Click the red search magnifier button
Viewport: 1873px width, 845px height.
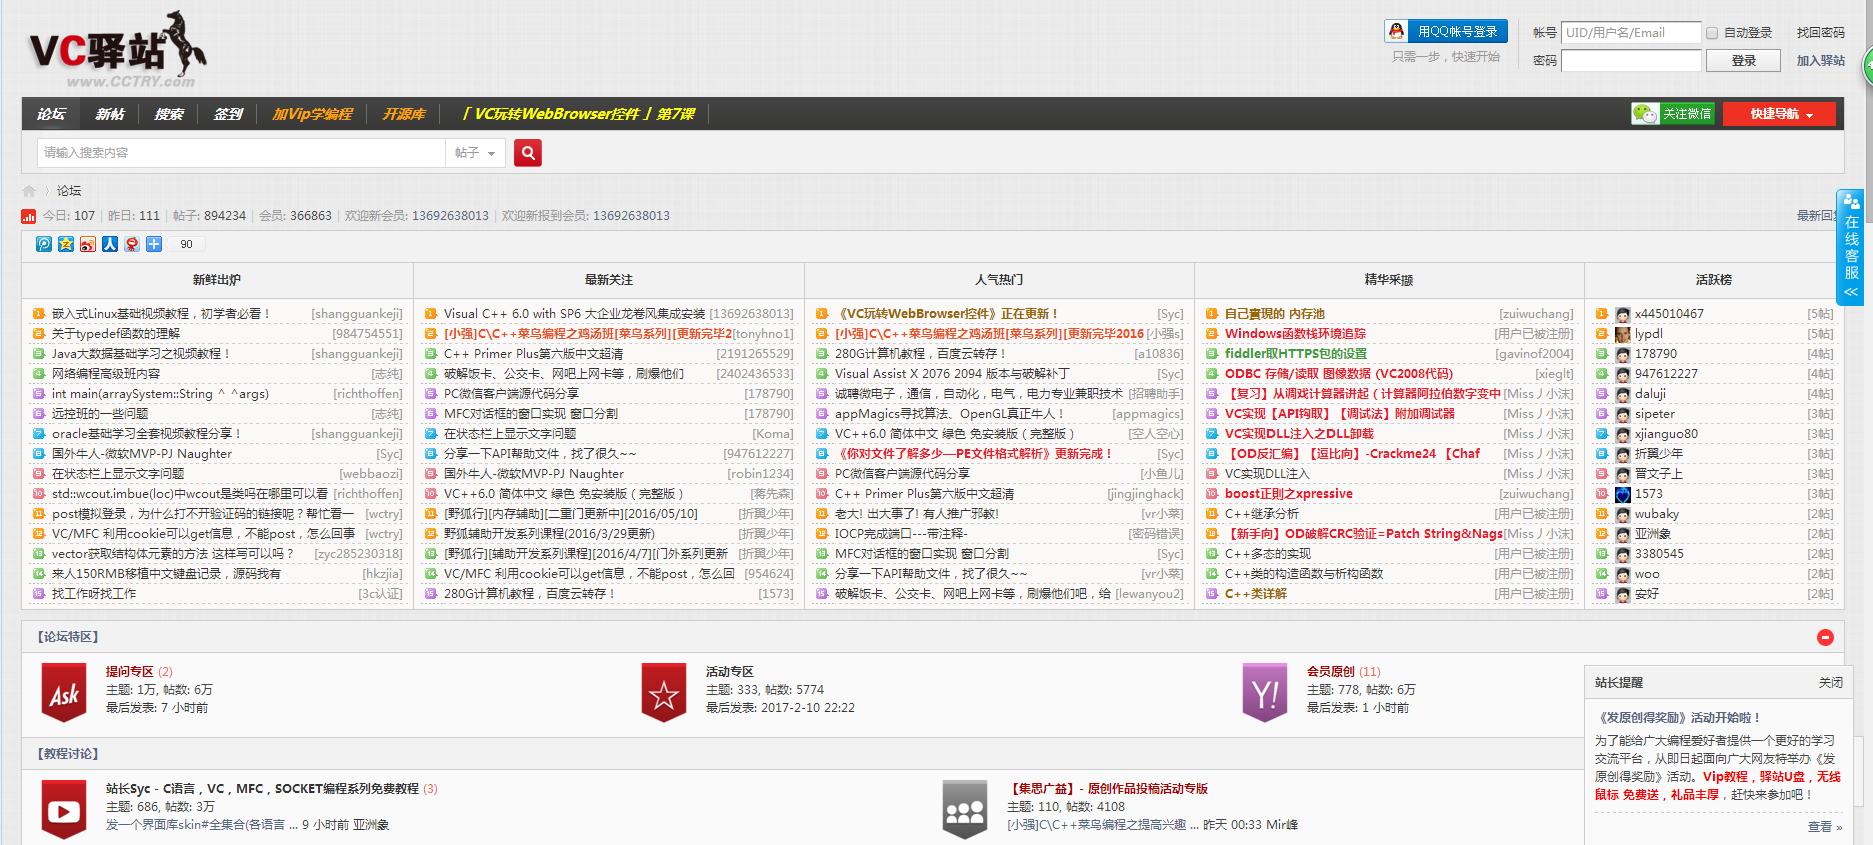pos(528,153)
